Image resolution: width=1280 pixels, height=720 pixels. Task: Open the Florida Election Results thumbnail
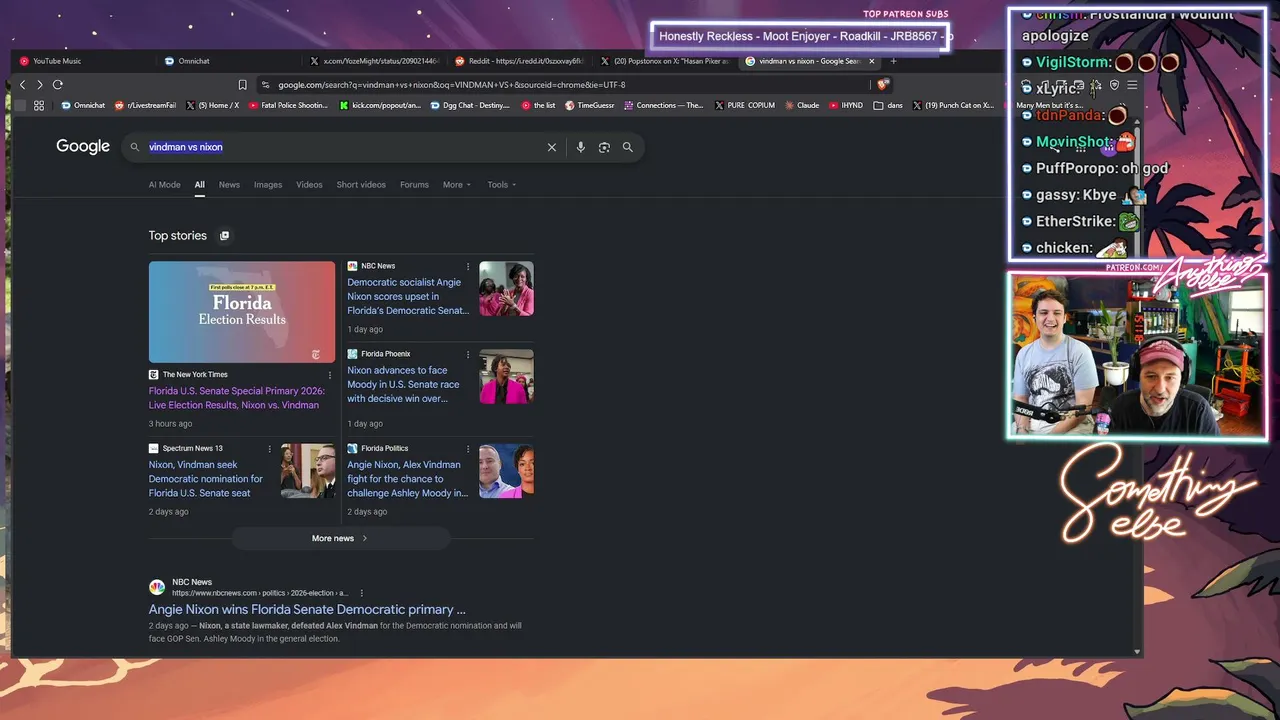242,312
